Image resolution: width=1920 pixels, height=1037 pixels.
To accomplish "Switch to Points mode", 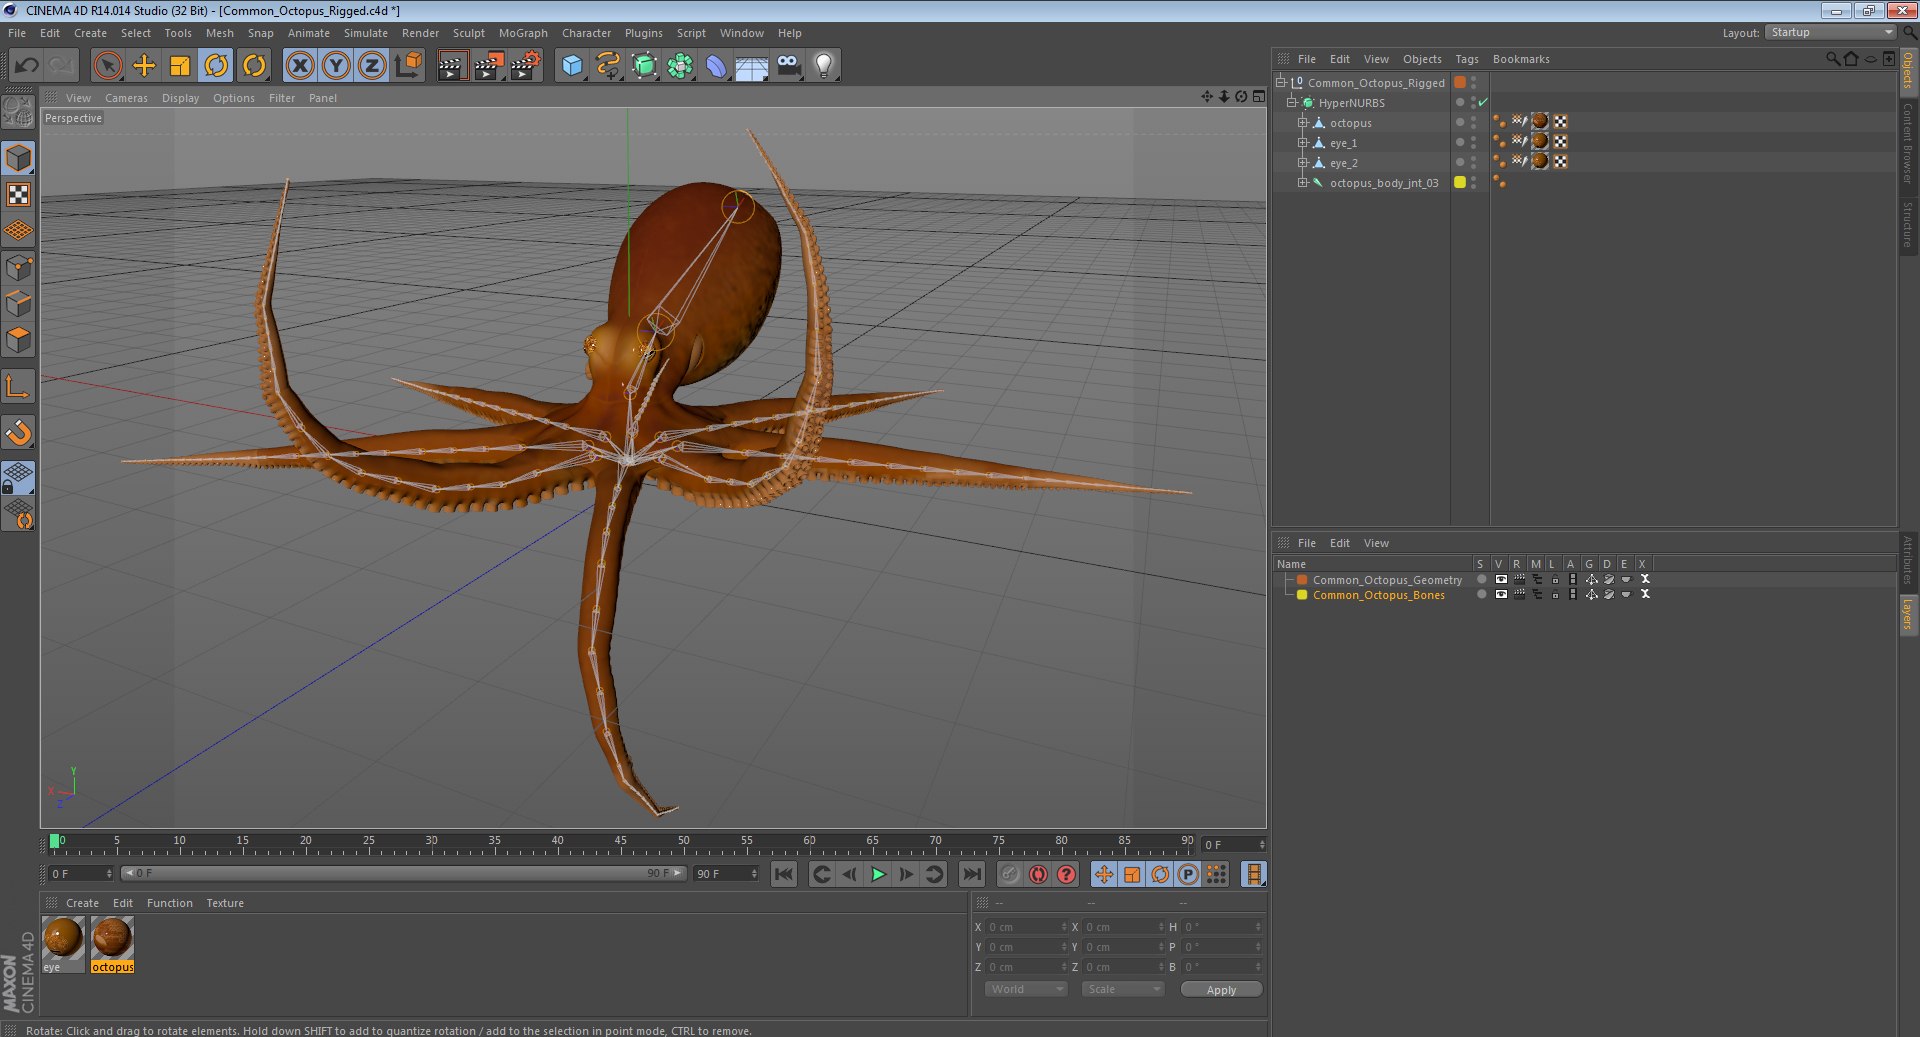I will point(18,267).
